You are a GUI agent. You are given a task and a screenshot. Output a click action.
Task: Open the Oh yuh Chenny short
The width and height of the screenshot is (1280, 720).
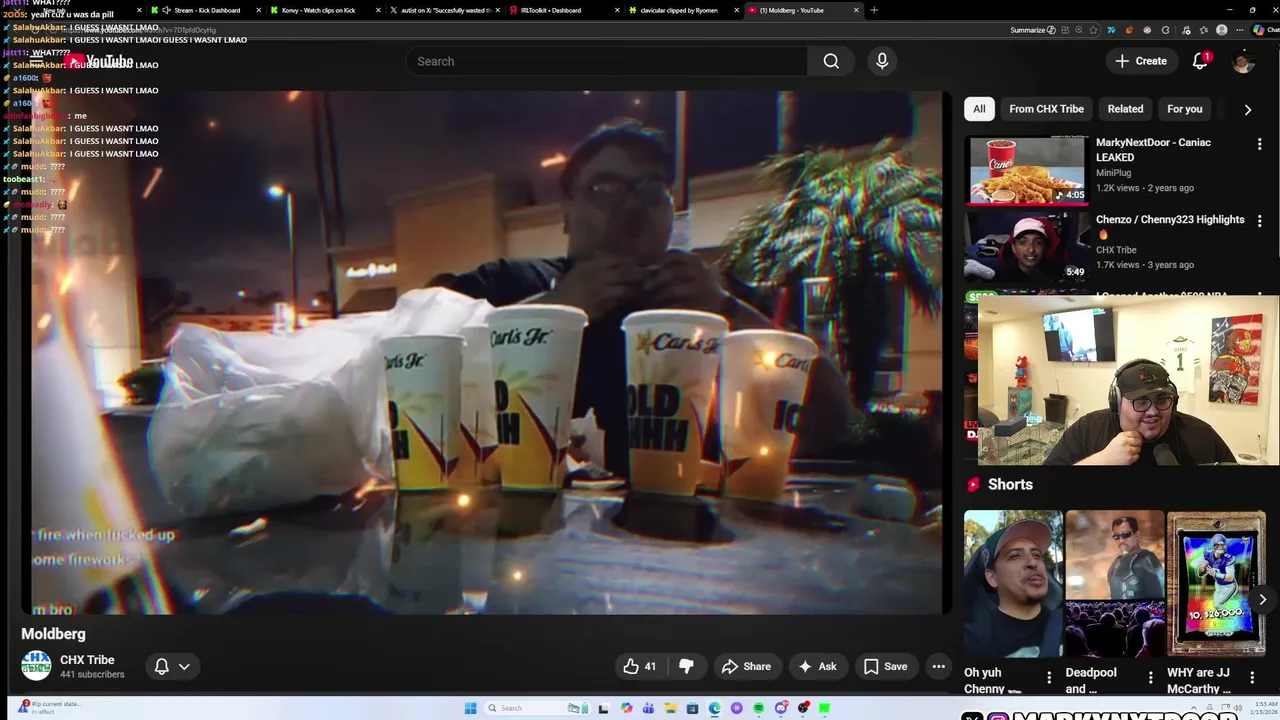tap(1013, 583)
